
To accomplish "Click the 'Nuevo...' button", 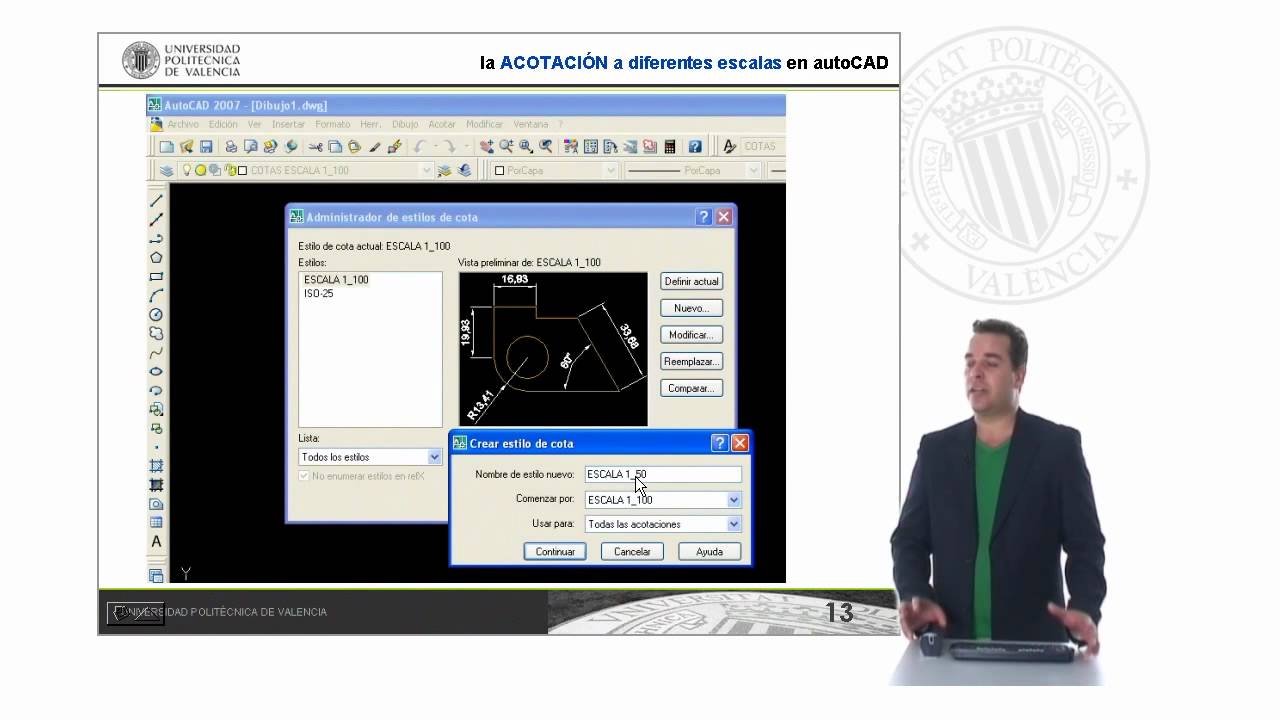I will click(x=692, y=308).
